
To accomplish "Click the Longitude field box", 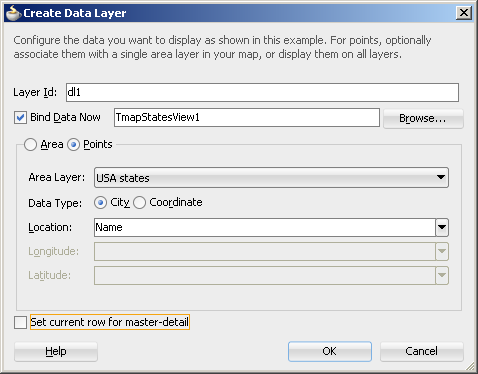I will click(x=265, y=251).
